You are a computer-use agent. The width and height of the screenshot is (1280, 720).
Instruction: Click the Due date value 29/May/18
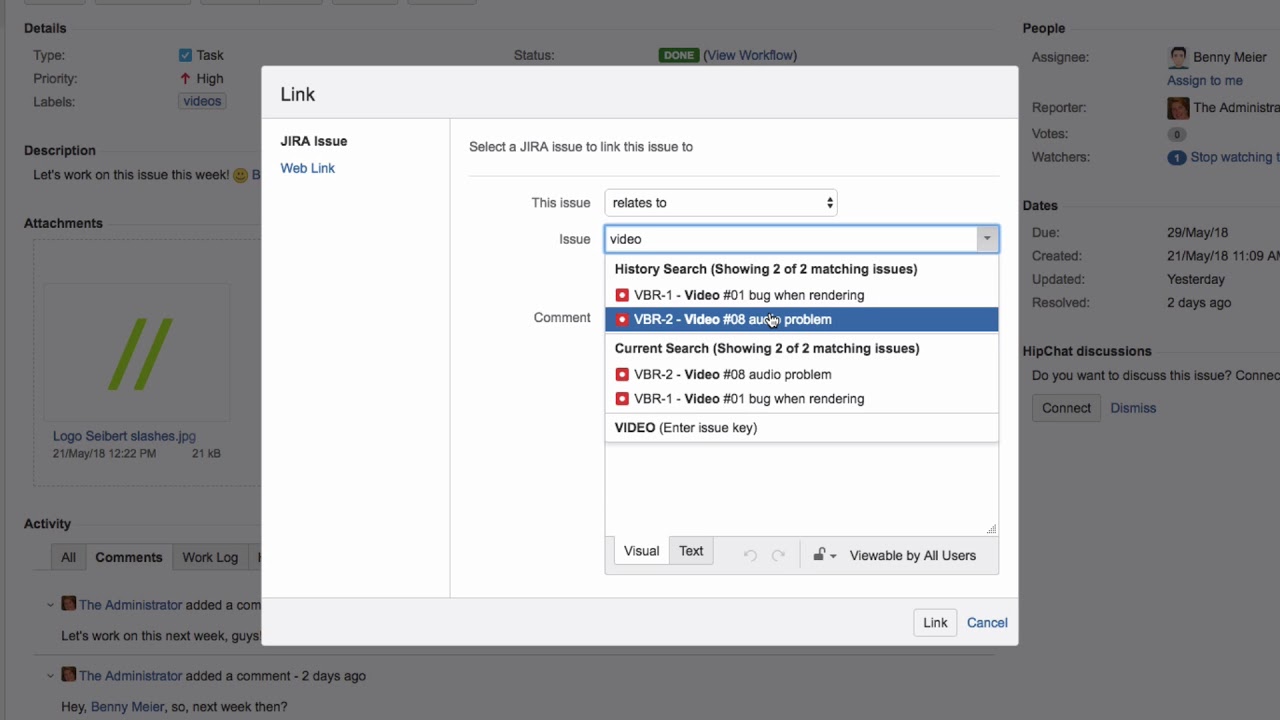pos(1195,231)
